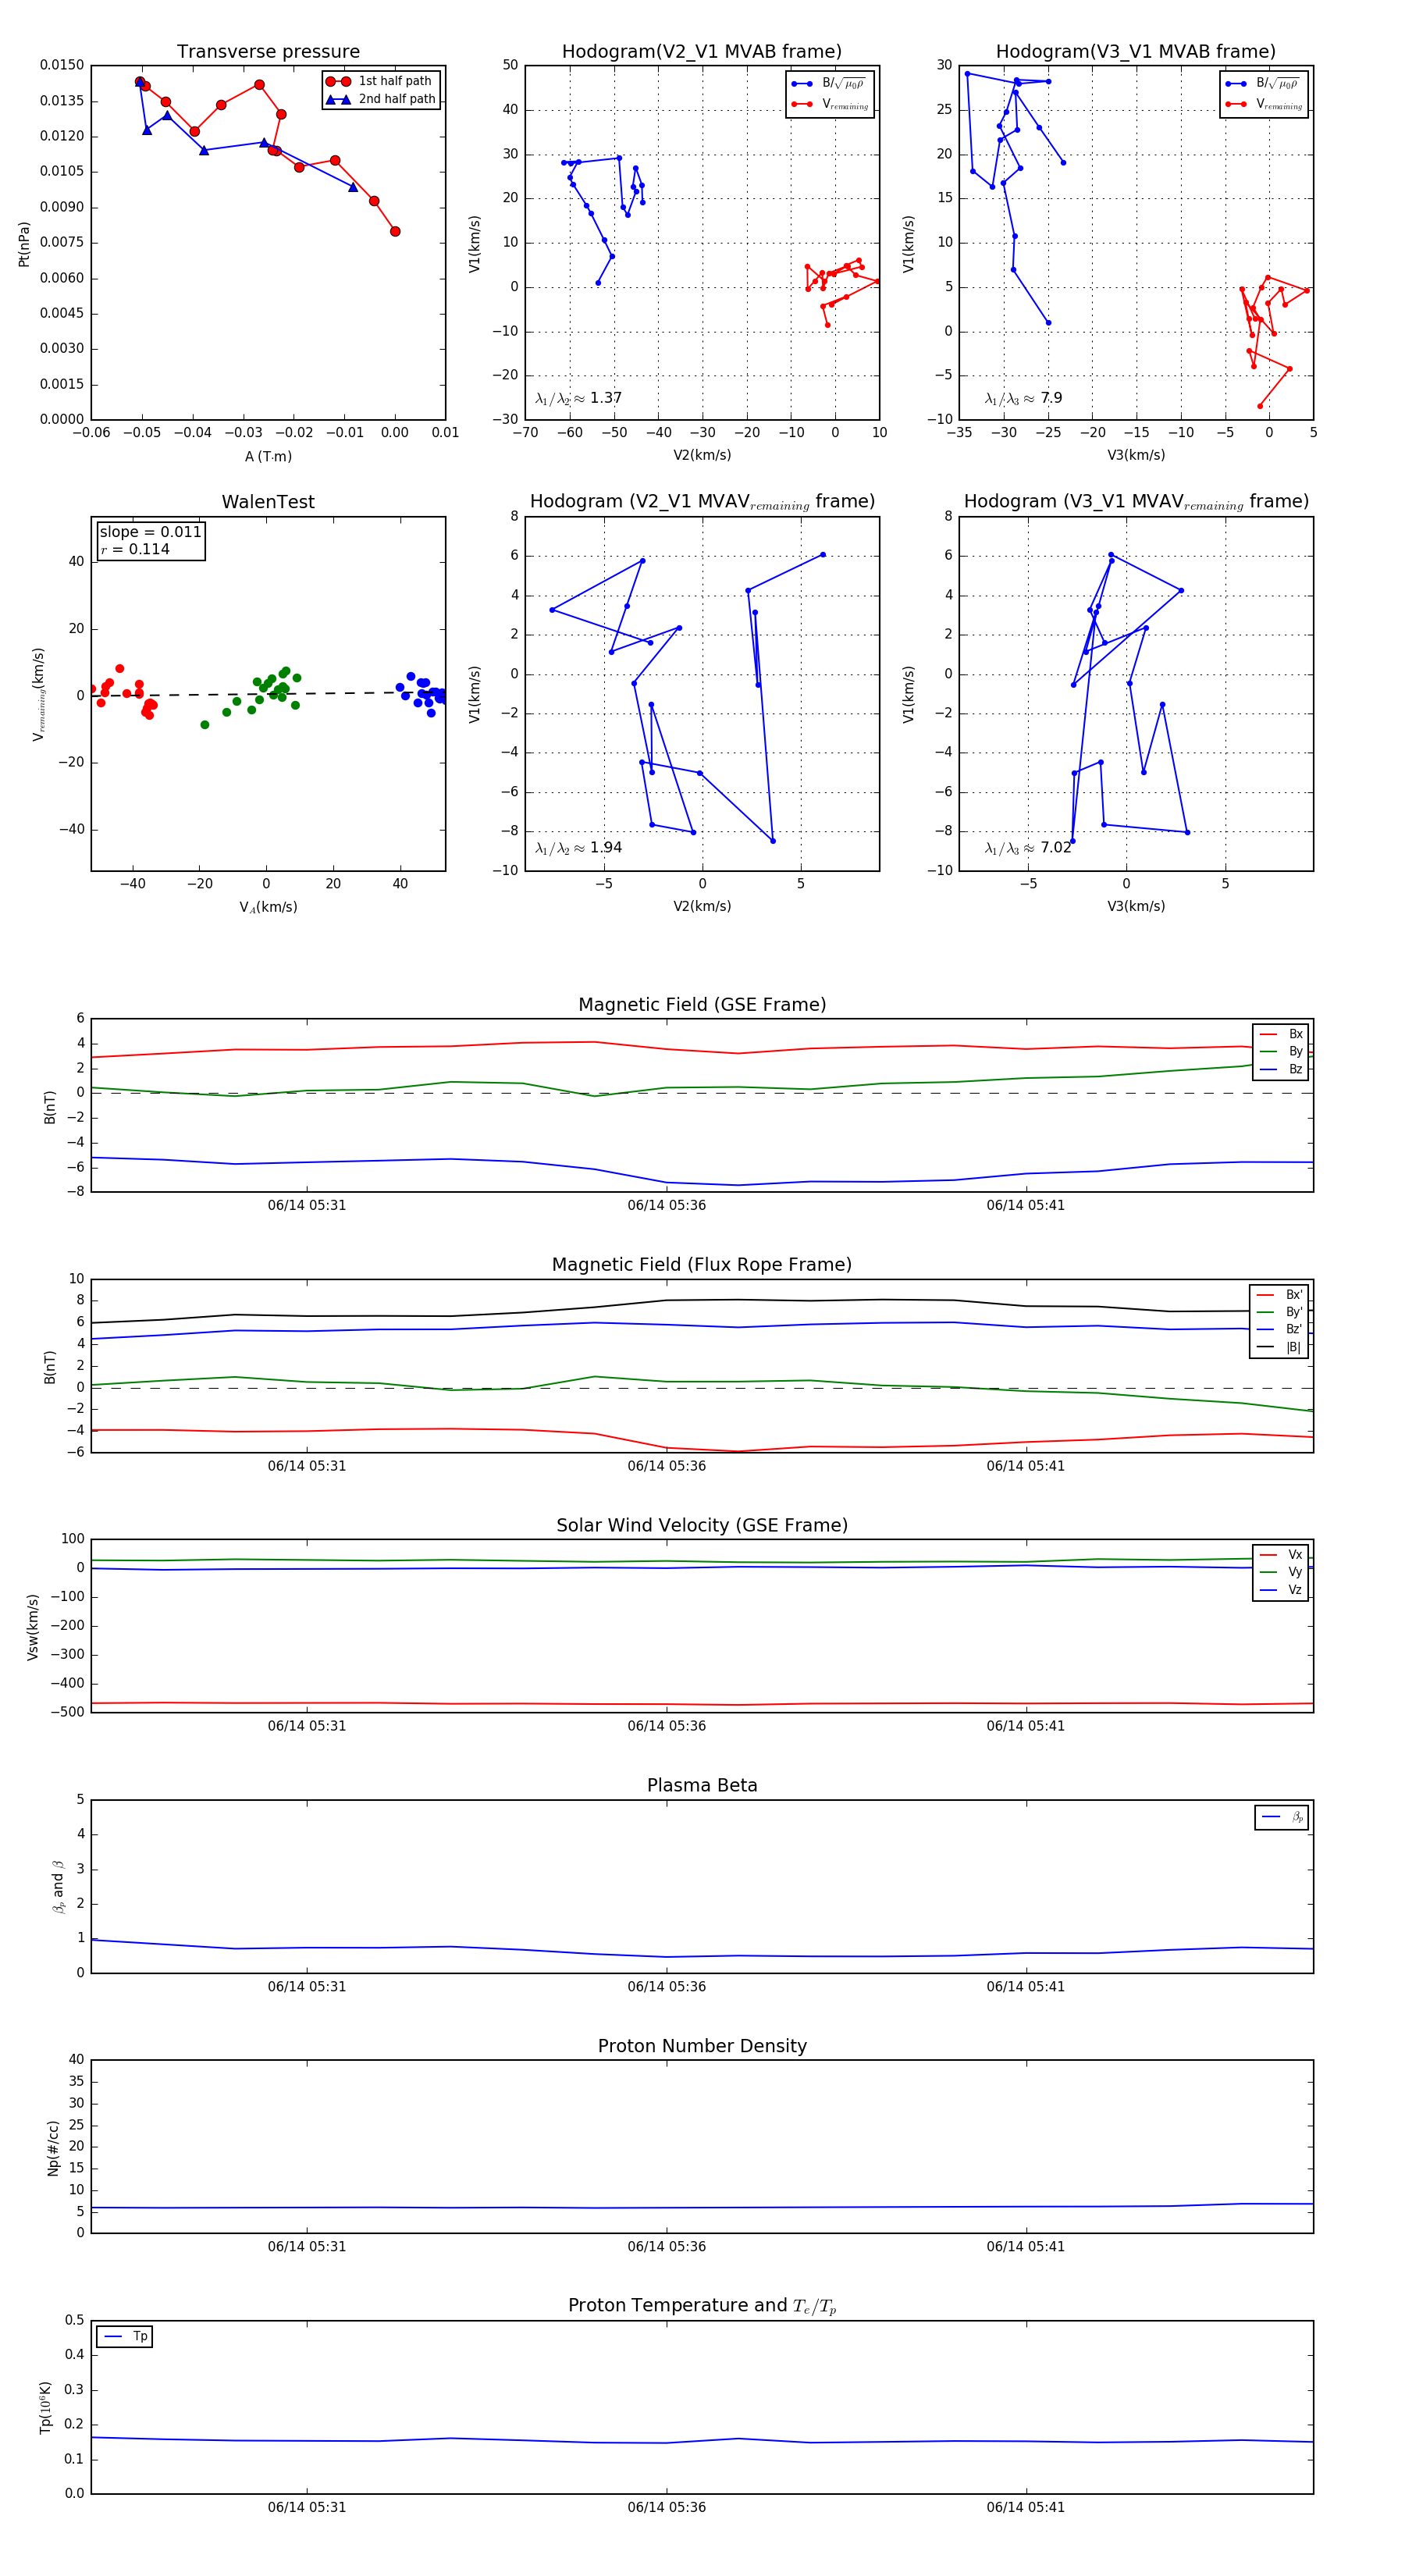Screen dimensions: 1405x2576
Task: Click the 'WalenTest' plot title
Action: point(268,502)
